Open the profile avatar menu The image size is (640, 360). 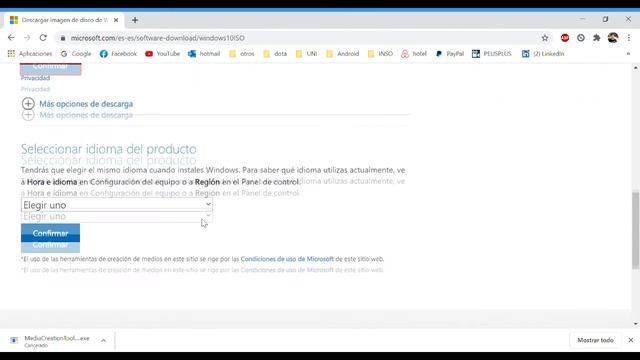pos(613,38)
